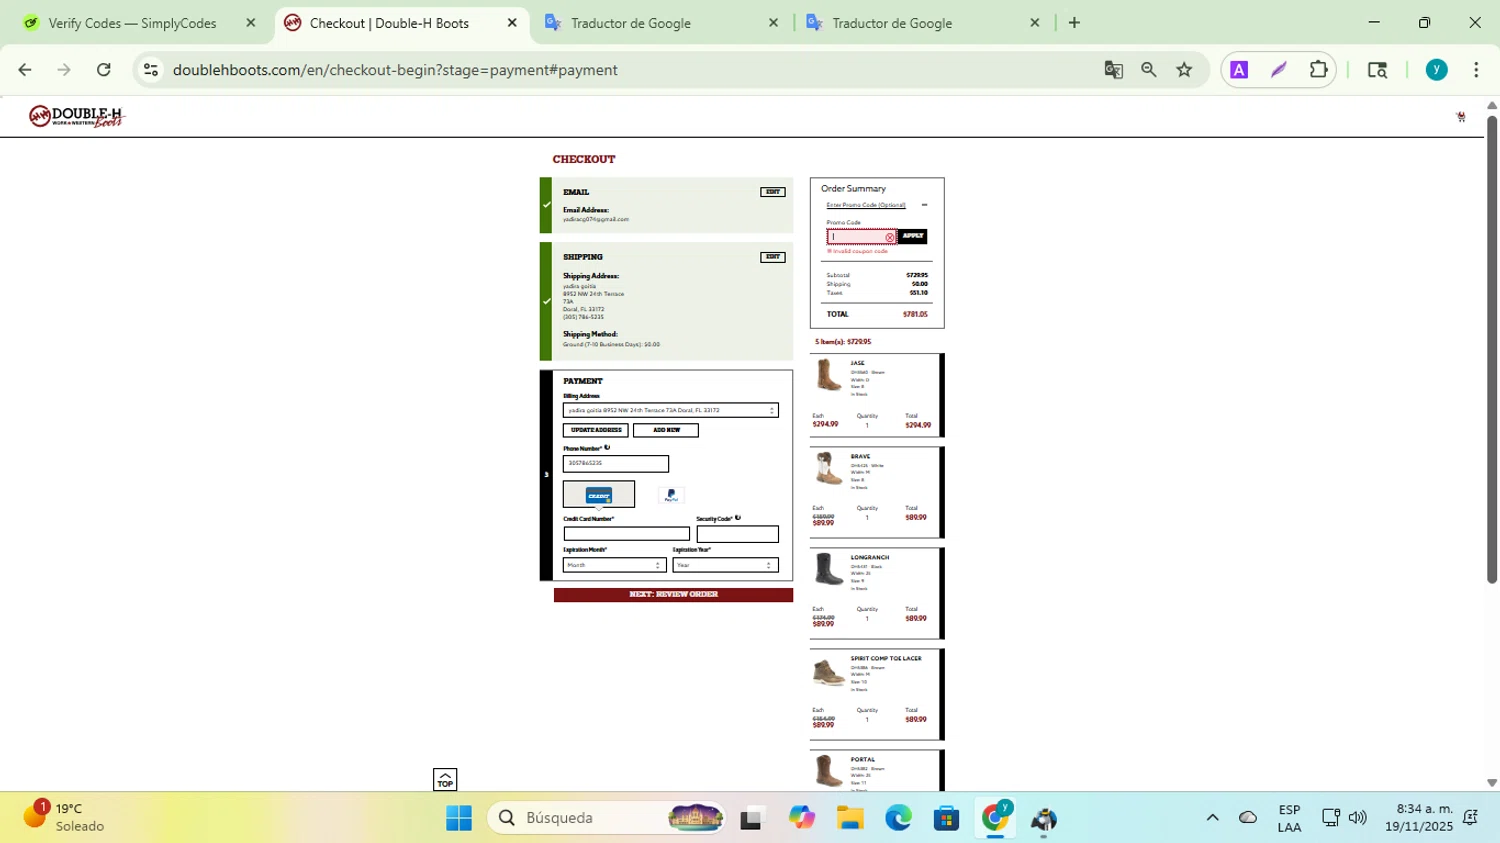Click the Windows taskbar search box
Image resolution: width=1500 pixels, height=843 pixels.
[x=604, y=818]
